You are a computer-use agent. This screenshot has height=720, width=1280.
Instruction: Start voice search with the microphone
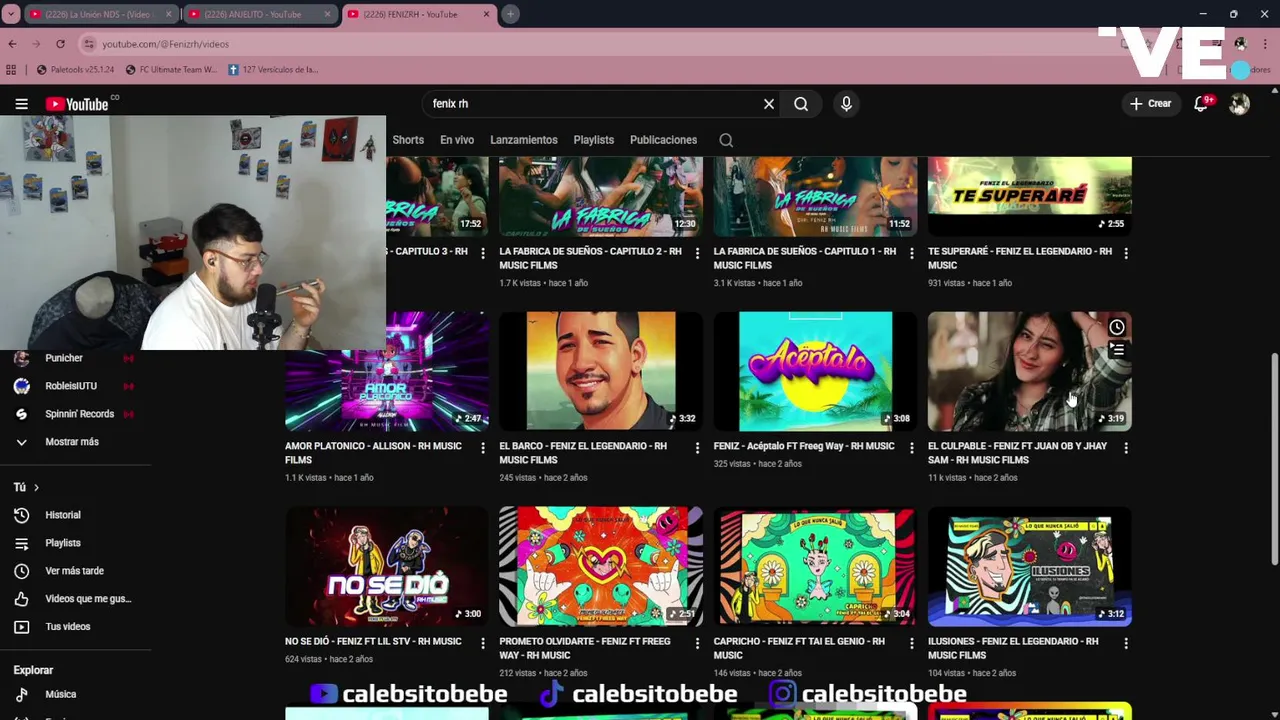[846, 104]
